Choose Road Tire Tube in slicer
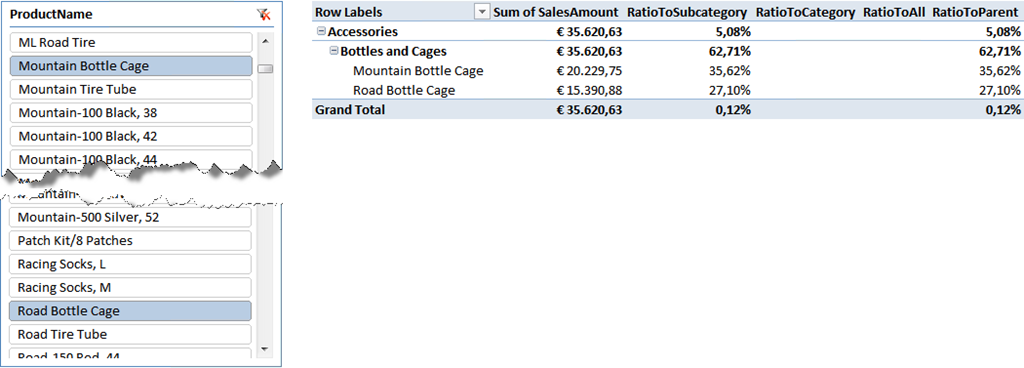The width and height of the screenshot is (1024, 368). coord(131,334)
